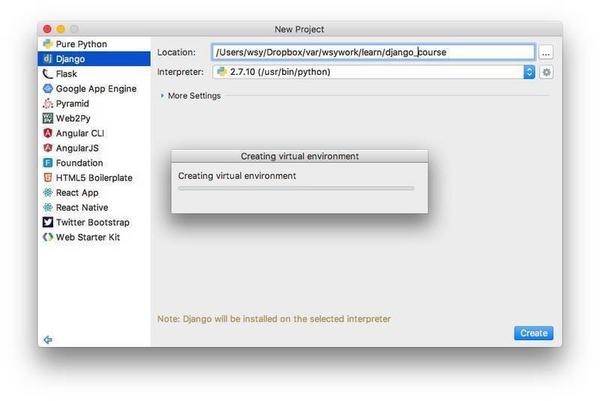Select AngularJS in the sidebar list

[x=94, y=148]
